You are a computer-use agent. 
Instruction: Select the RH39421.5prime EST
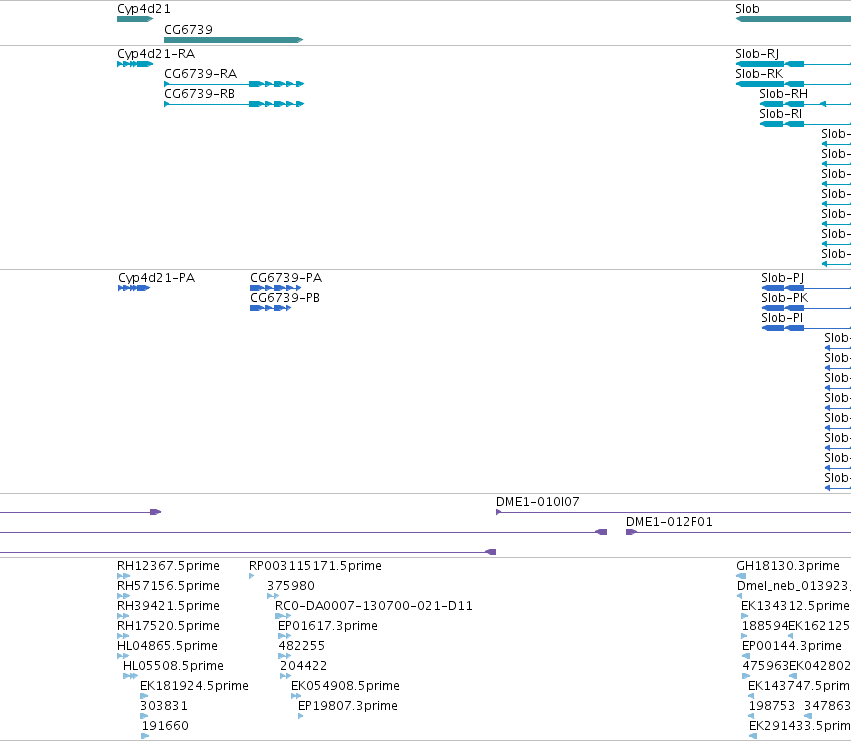coord(123,616)
